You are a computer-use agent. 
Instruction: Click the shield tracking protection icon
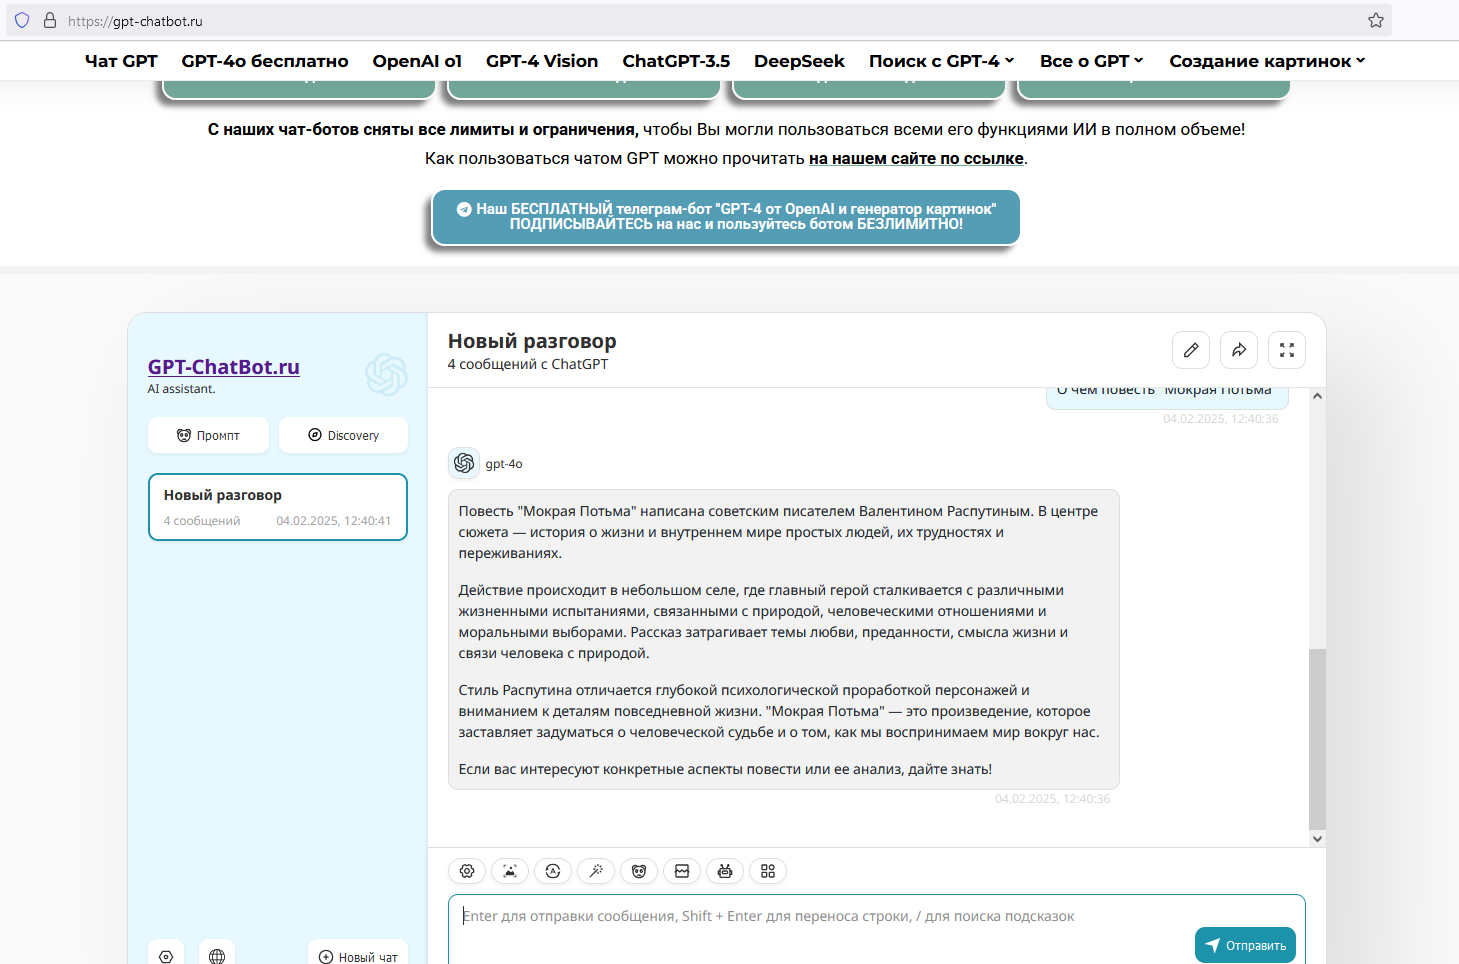[x=22, y=20]
